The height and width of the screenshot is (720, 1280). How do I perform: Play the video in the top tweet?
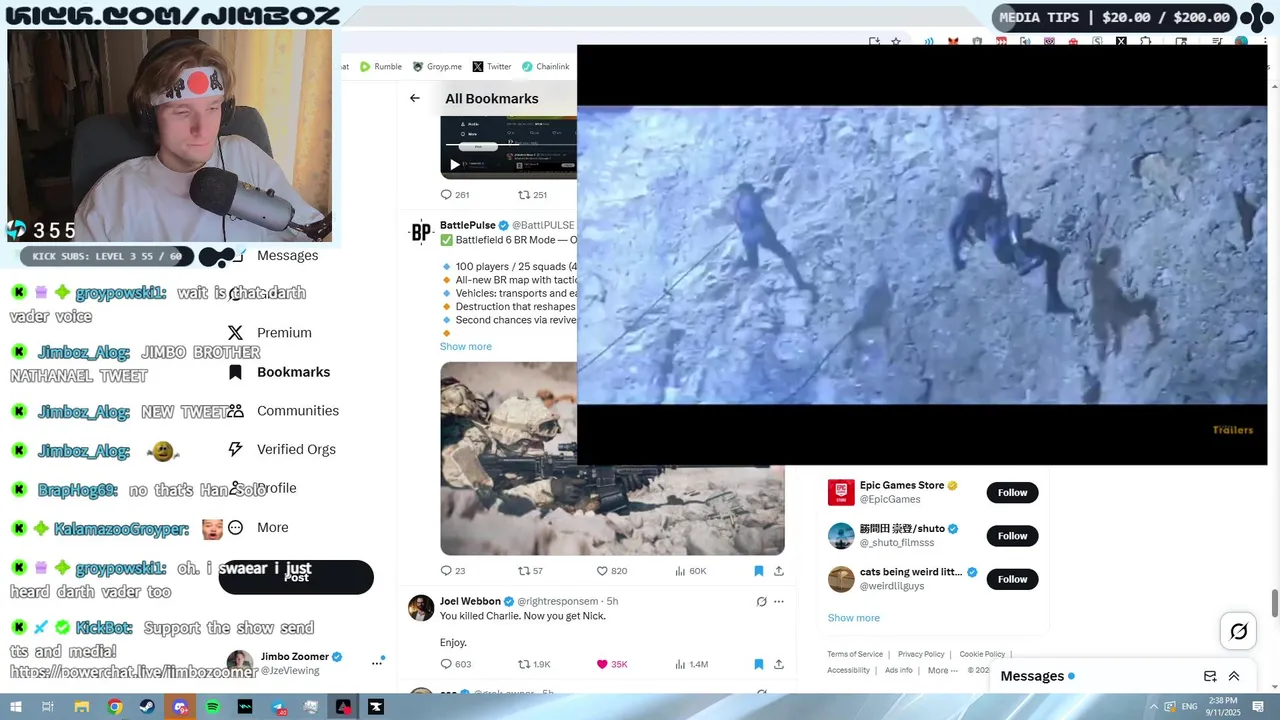(x=454, y=165)
